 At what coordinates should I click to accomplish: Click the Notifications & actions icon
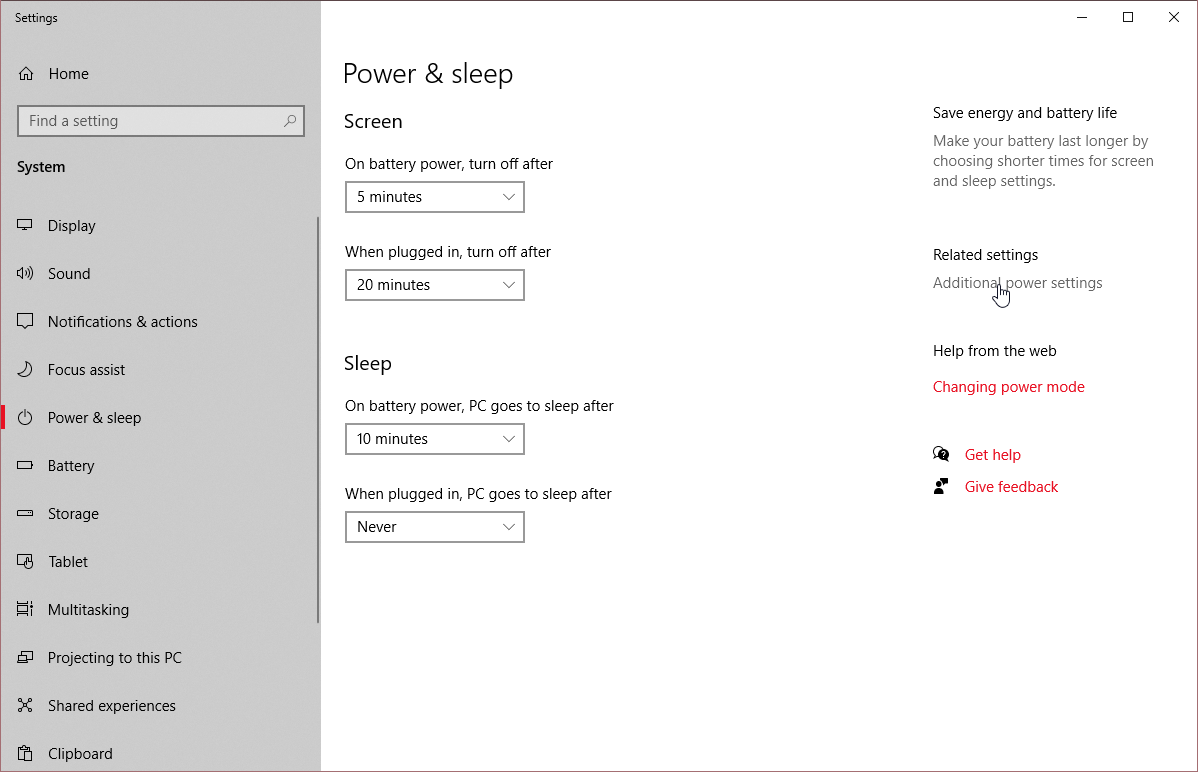[24, 321]
